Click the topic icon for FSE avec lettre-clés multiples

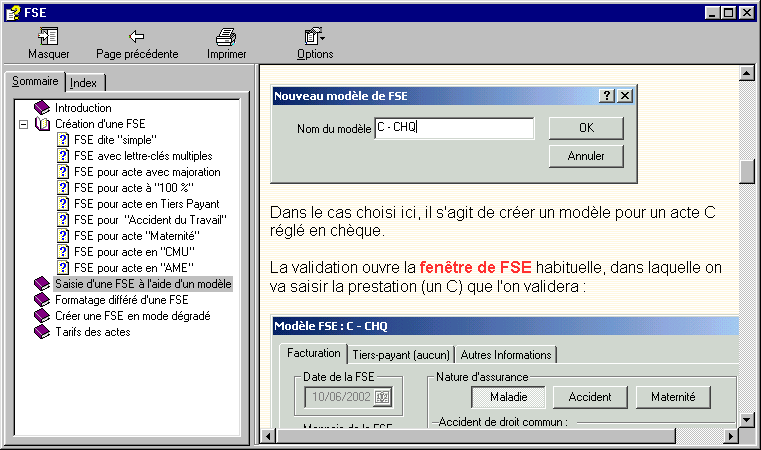[x=63, y=156]
